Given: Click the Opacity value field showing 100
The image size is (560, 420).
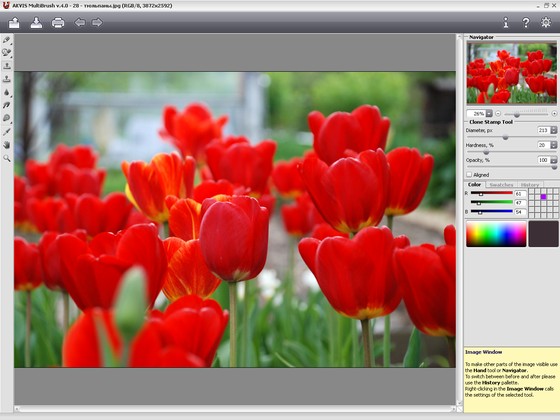Looking at the screenshot, I should coord(543,160).
